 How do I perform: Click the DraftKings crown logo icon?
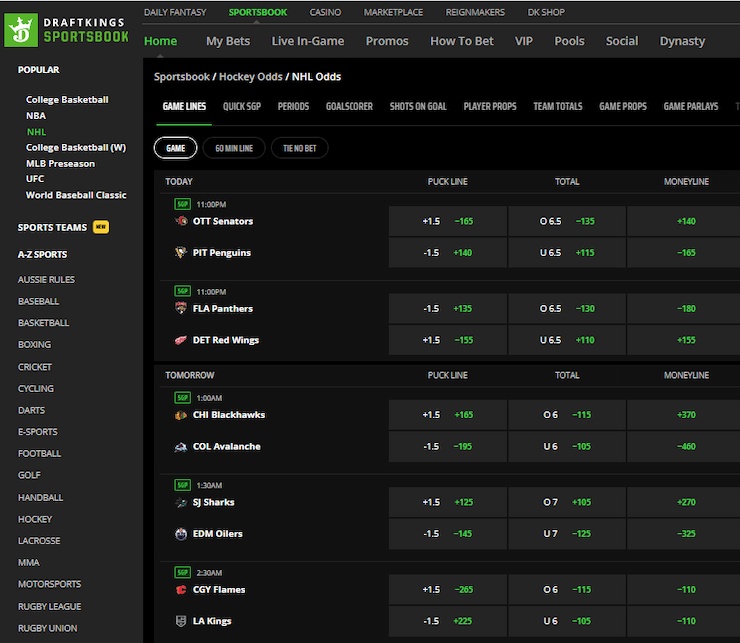coord(21,30)
